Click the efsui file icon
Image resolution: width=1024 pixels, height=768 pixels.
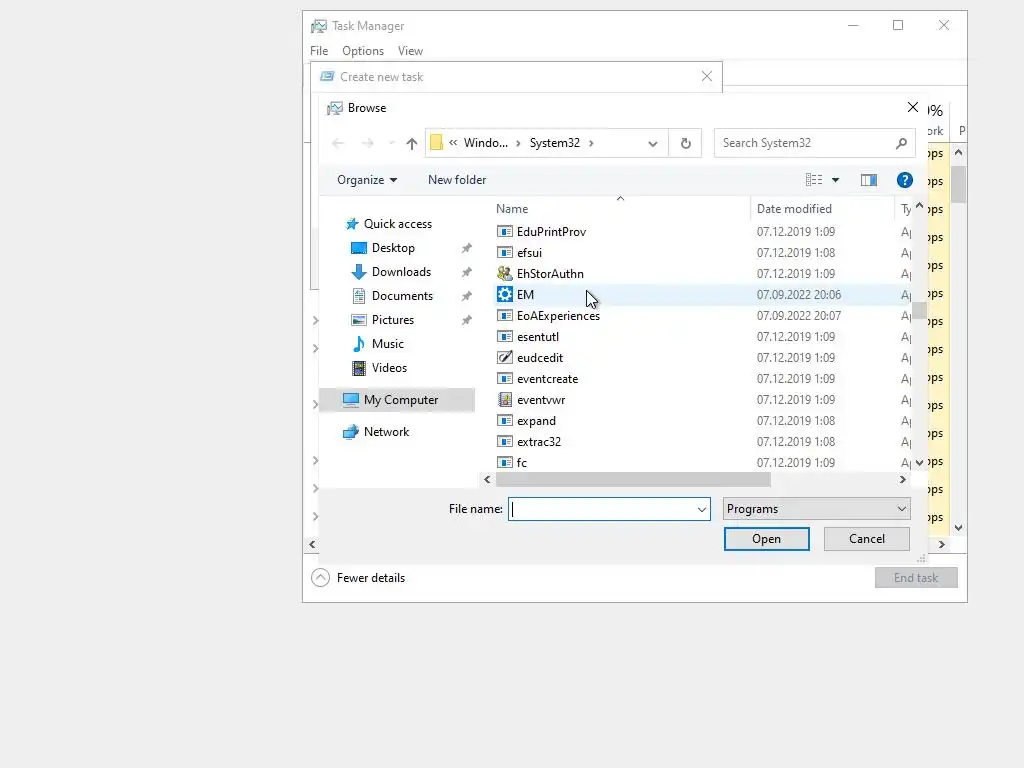(x=505, y=253)
